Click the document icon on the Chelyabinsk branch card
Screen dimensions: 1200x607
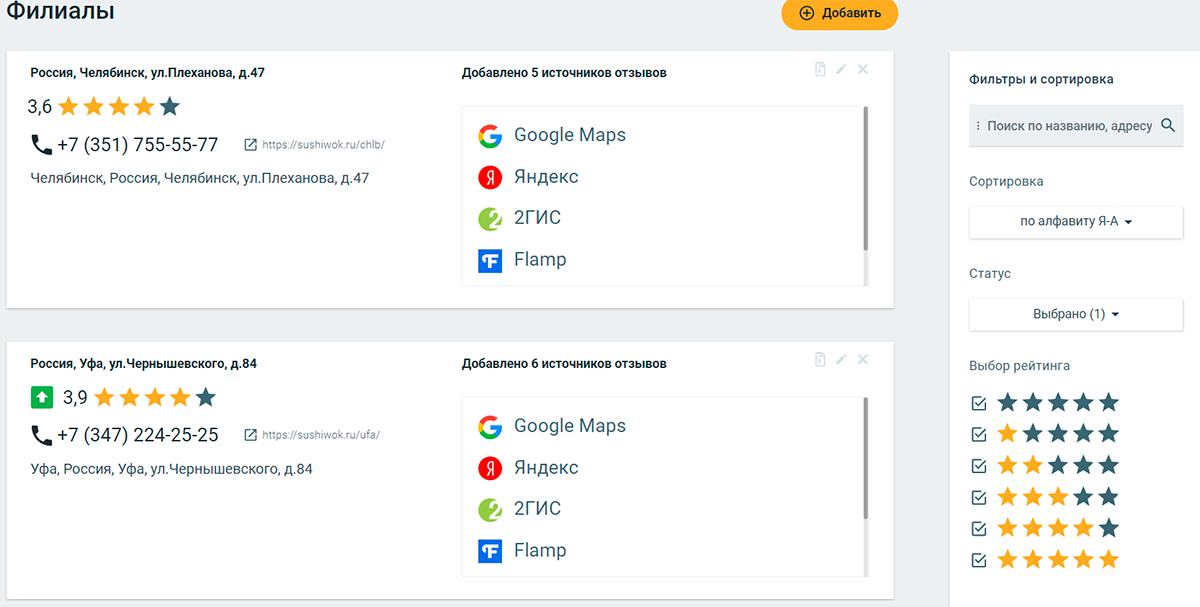pyautogui.click(x=820, y=69)
